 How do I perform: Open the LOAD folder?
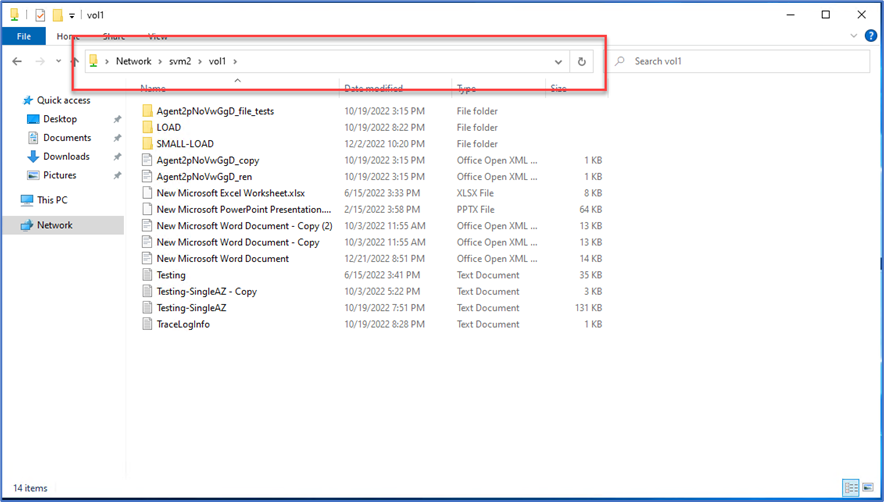click(169, 127)
